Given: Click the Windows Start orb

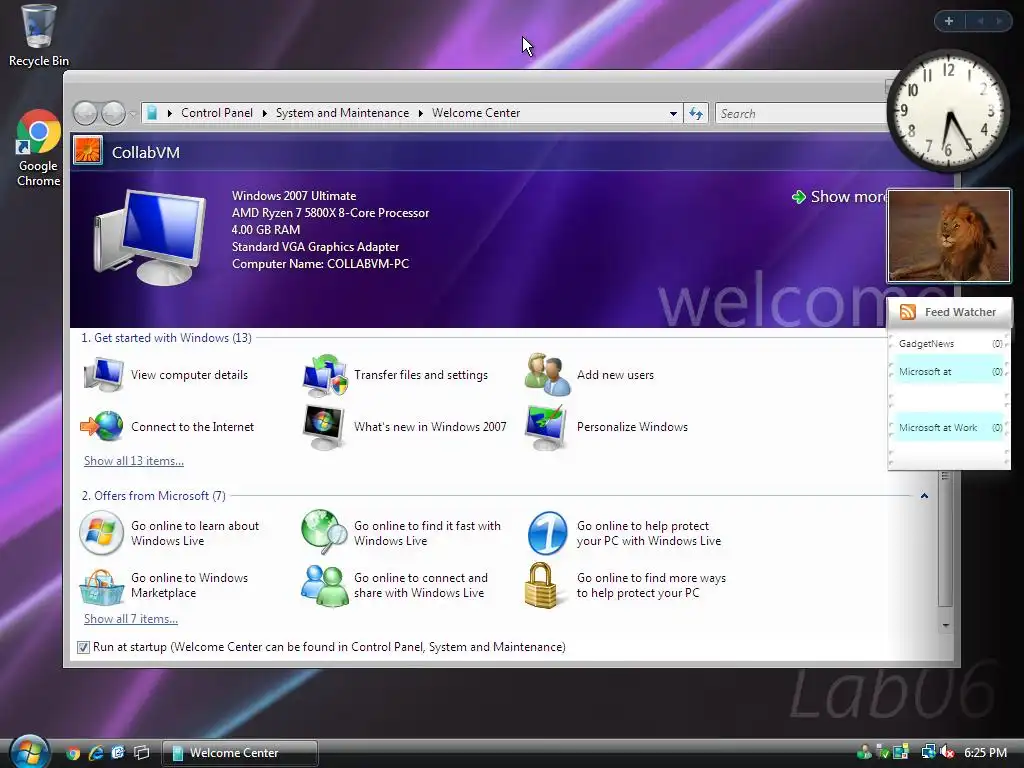Looking at the screenshot, I should coord(29,752).
